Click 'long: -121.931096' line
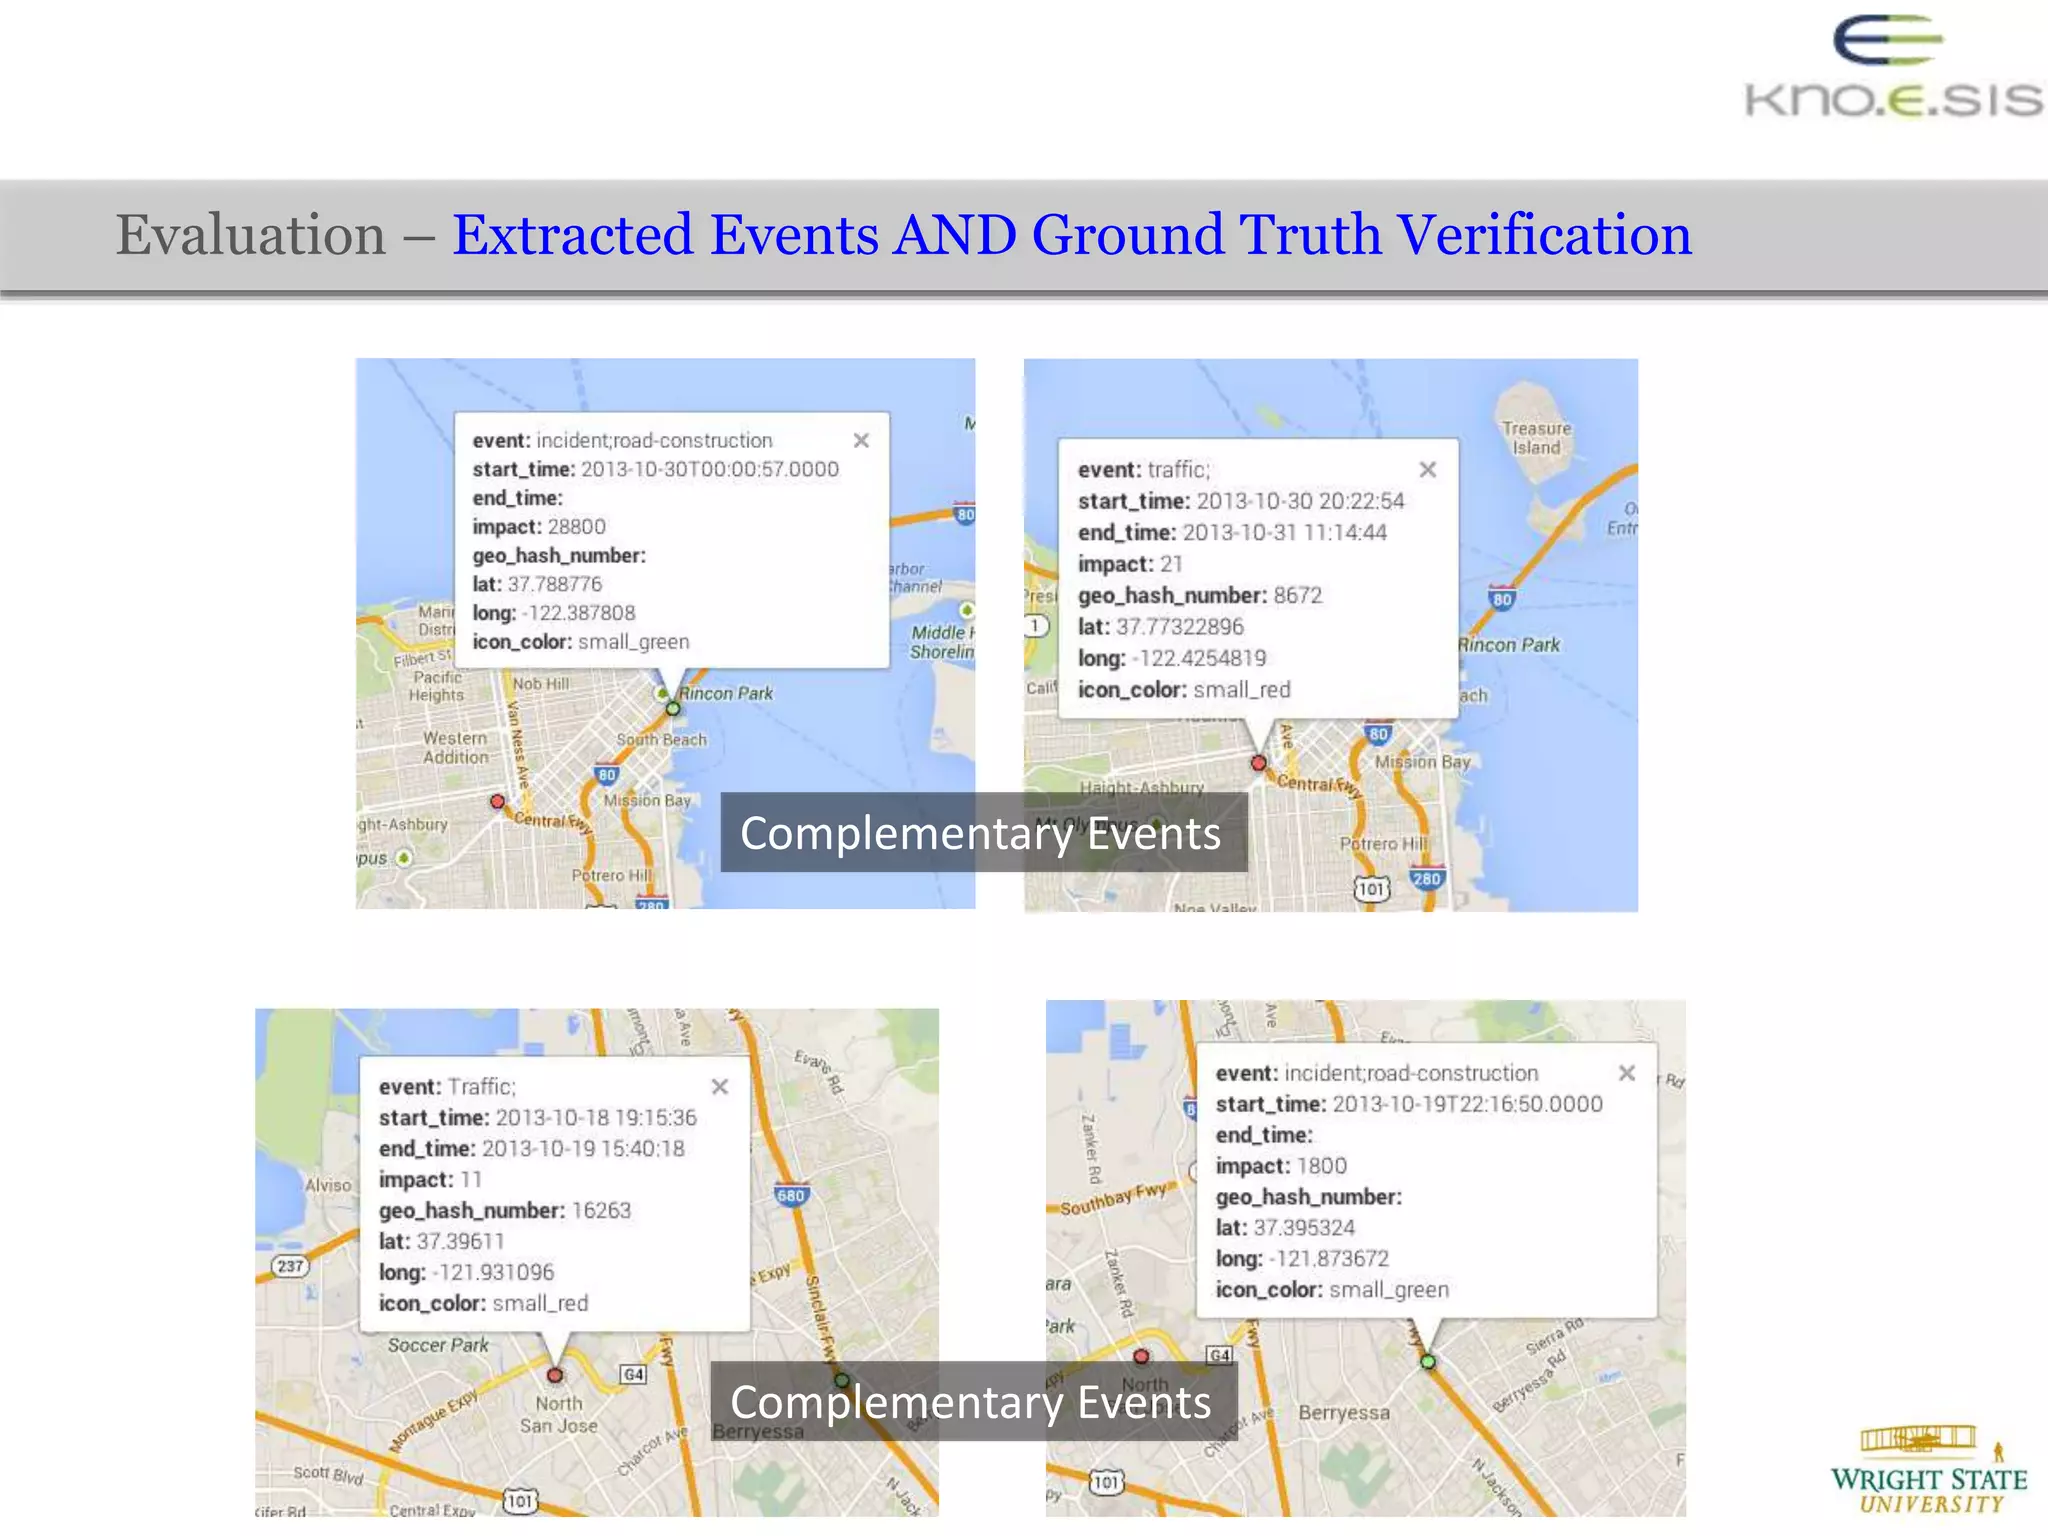The image size is (2048, 1536). (x=466, y=1272)
